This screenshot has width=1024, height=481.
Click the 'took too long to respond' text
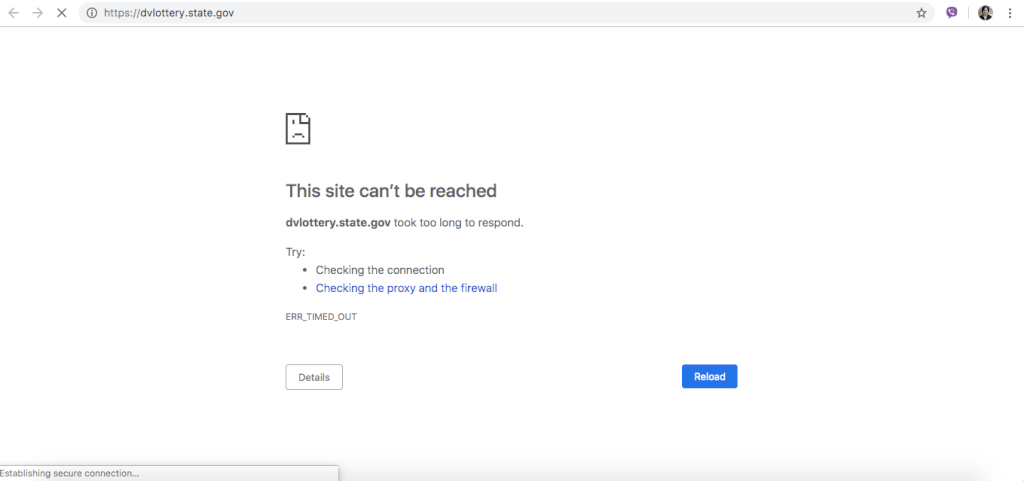[x=458, y=223]
